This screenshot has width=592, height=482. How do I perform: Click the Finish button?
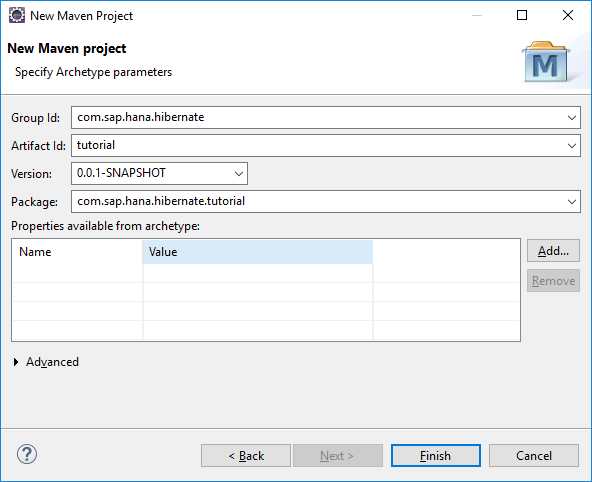click(436, 456)
